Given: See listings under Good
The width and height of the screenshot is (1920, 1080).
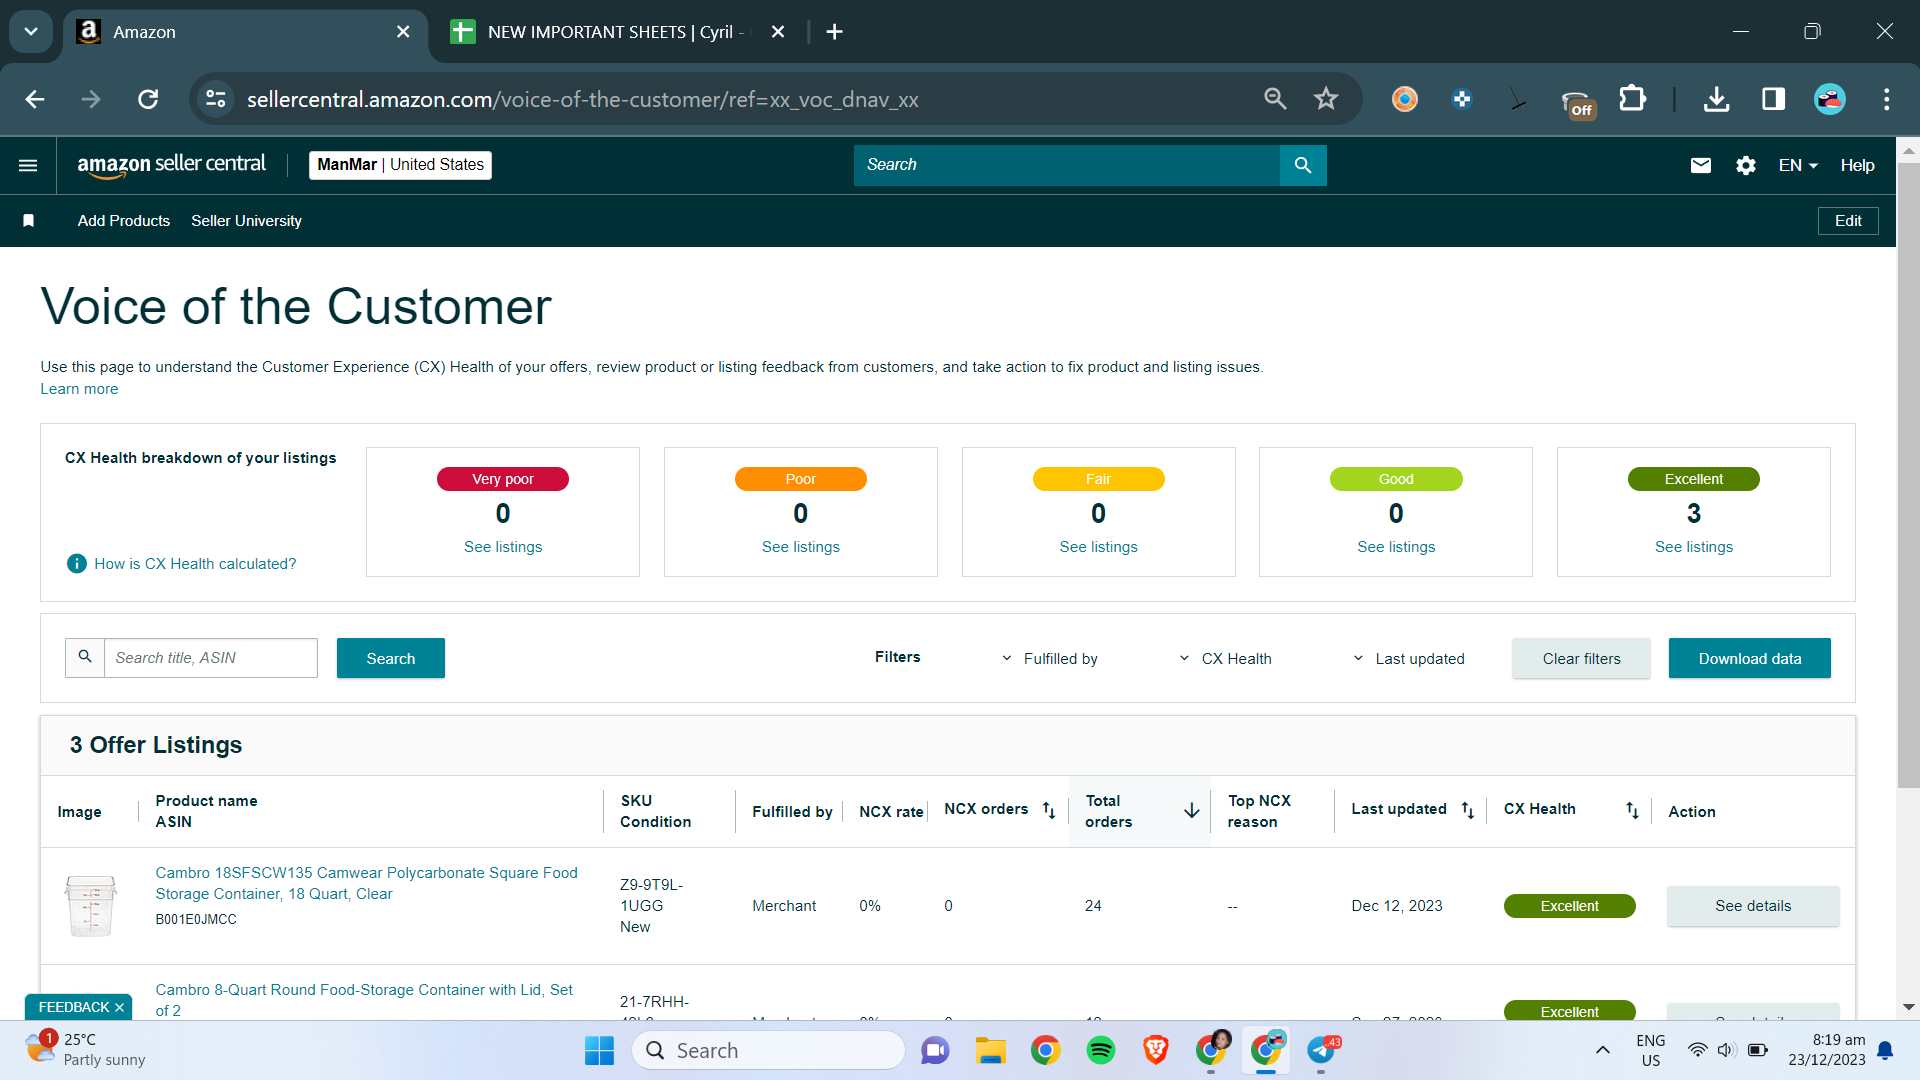Looking at the screenshot, I should [x=1396, y=547].
